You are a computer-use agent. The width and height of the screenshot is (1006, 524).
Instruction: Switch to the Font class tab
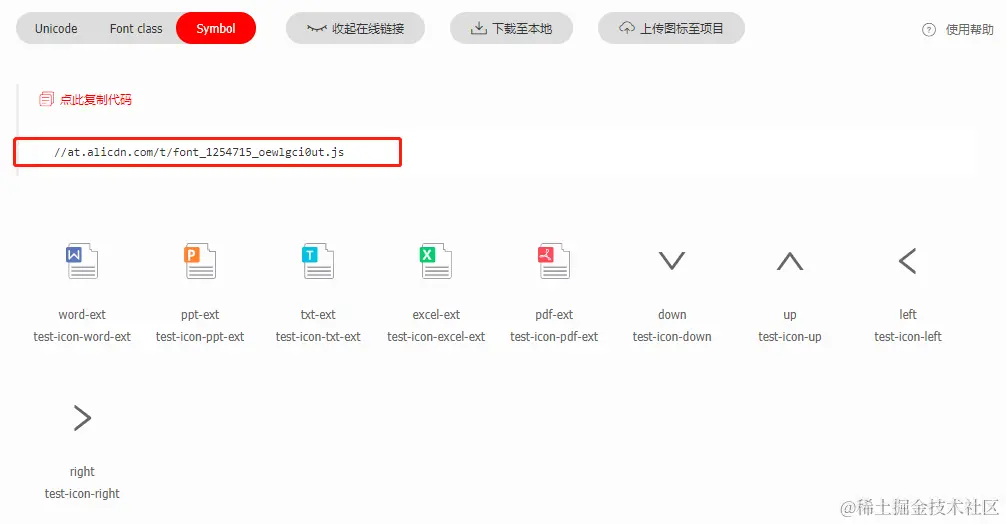coord(136,28)
